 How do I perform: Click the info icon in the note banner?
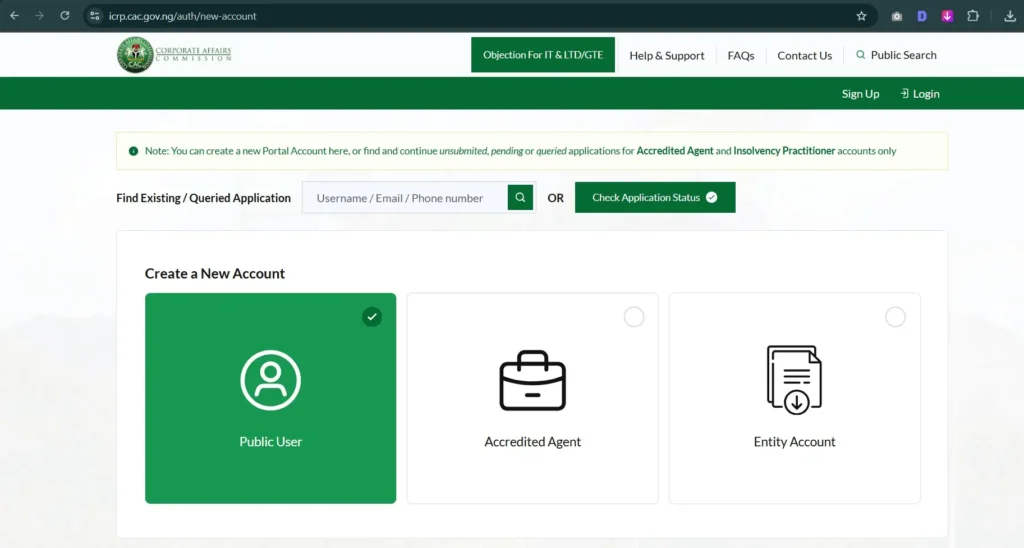pos(133,151)
